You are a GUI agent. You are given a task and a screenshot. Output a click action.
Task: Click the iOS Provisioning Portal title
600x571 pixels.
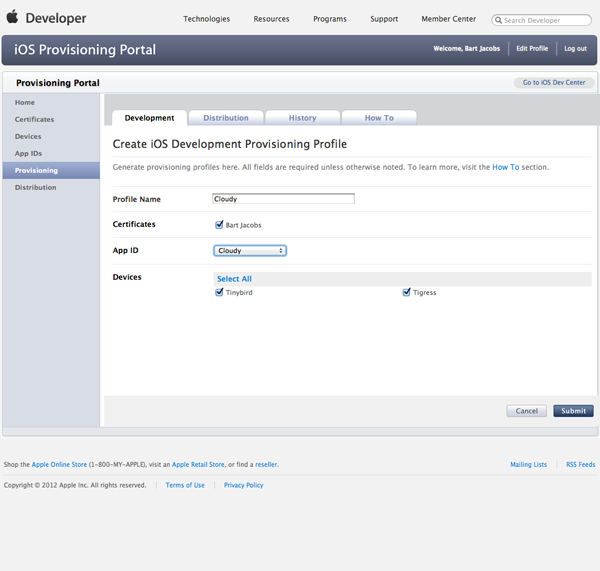(x=85, y=49)
